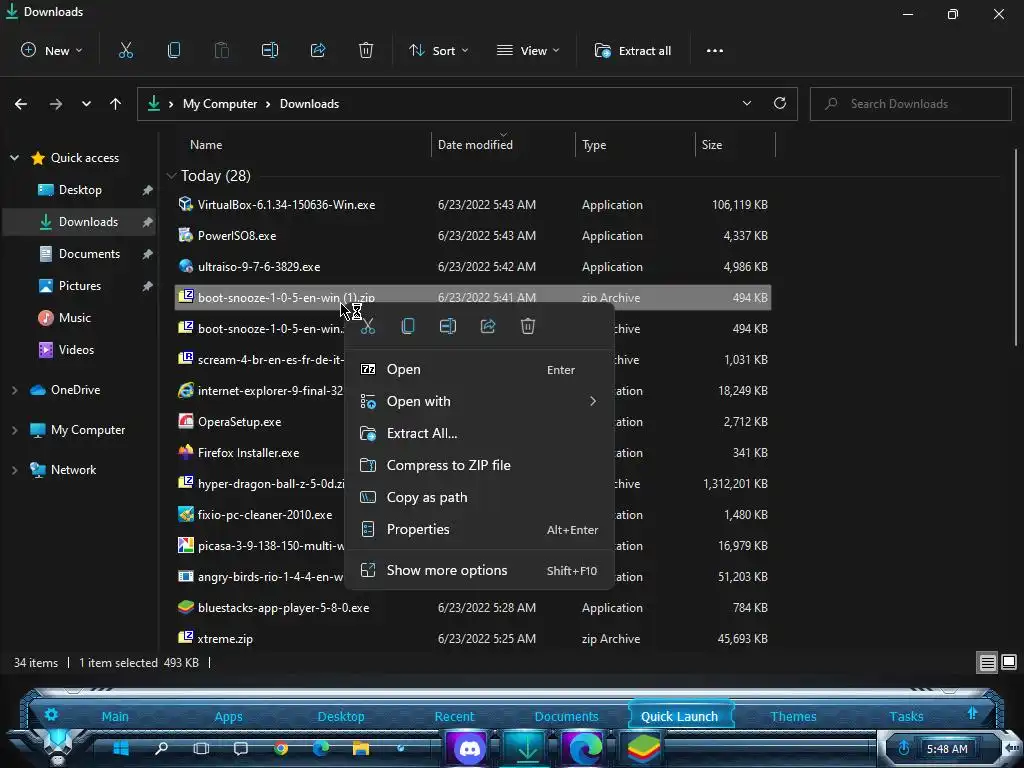Expand the Open with submenu arrow
This screenshot has width=1024, height=768.
point(592,401)
